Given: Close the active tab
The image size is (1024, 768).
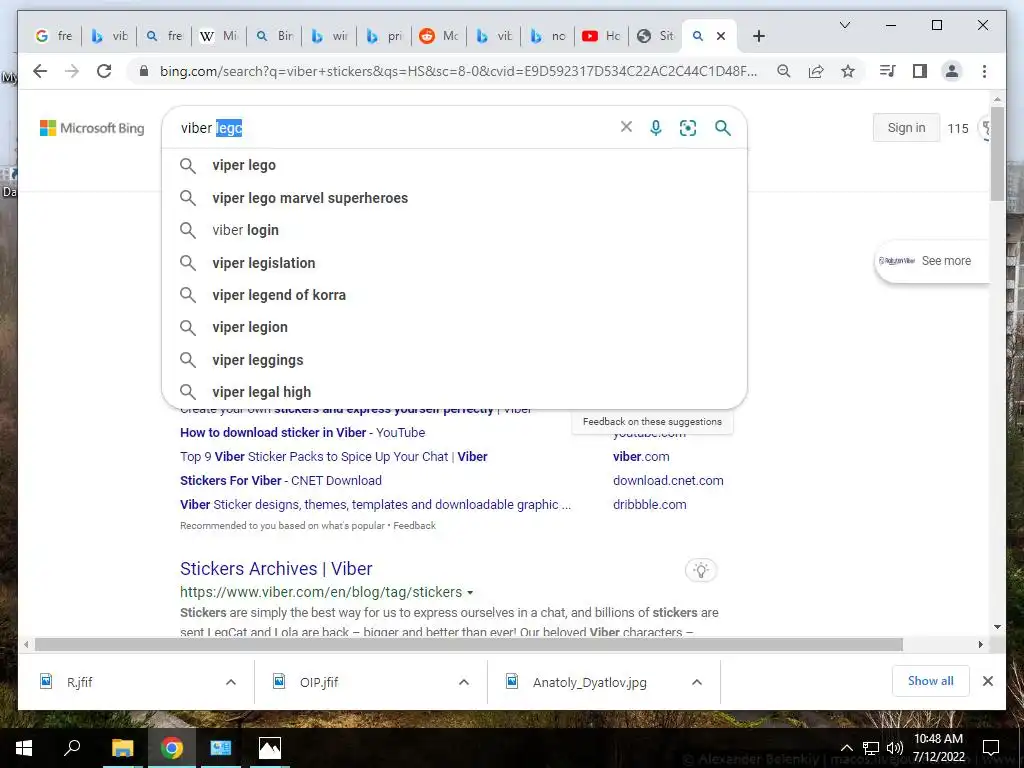Looking at the screenshot, I should (x=721, y=36).
